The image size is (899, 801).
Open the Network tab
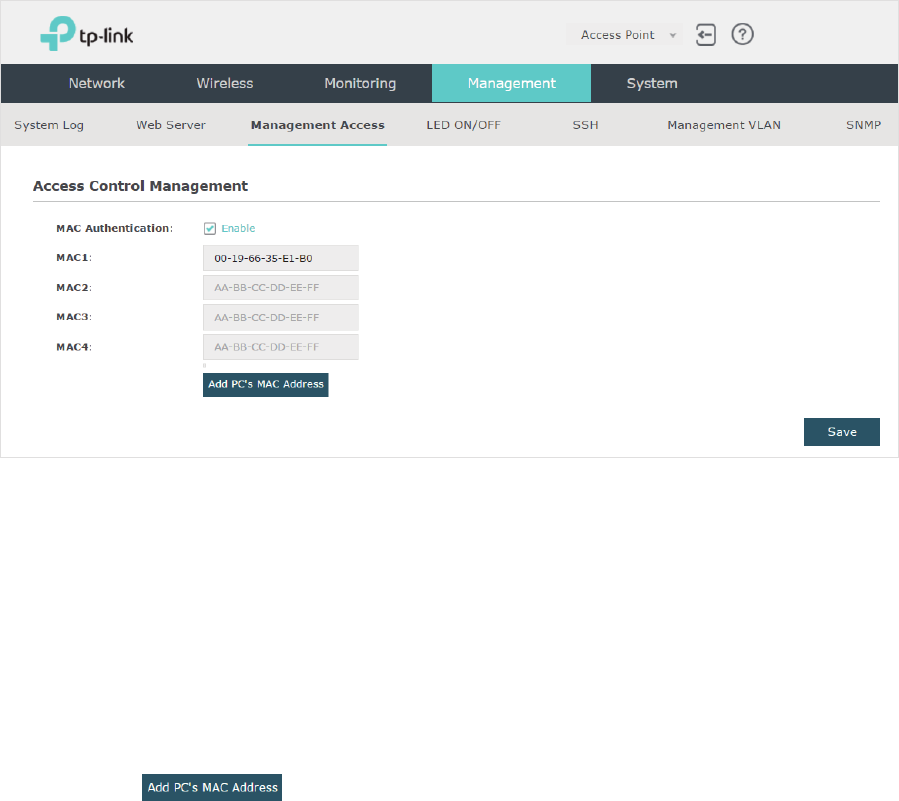[x=96, y=83]
